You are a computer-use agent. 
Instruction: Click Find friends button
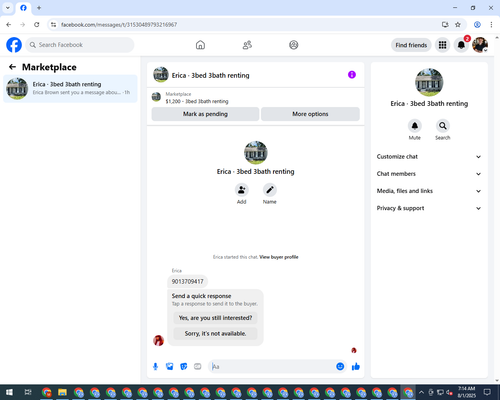(411, 45)
